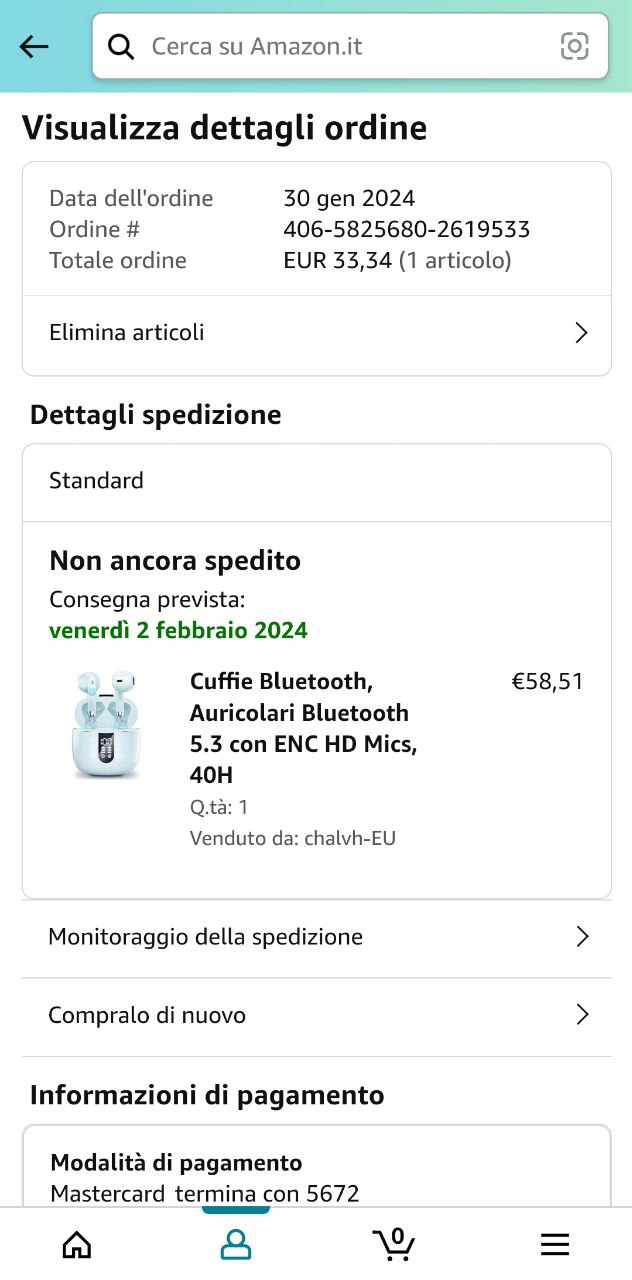
Task: Focus the Cerca su Amazon.it search field
Action: 340,46
